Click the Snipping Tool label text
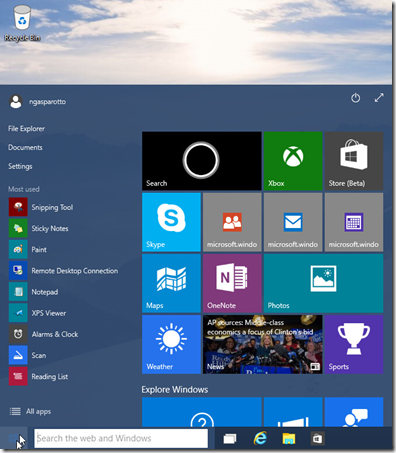 click(52, 207)
